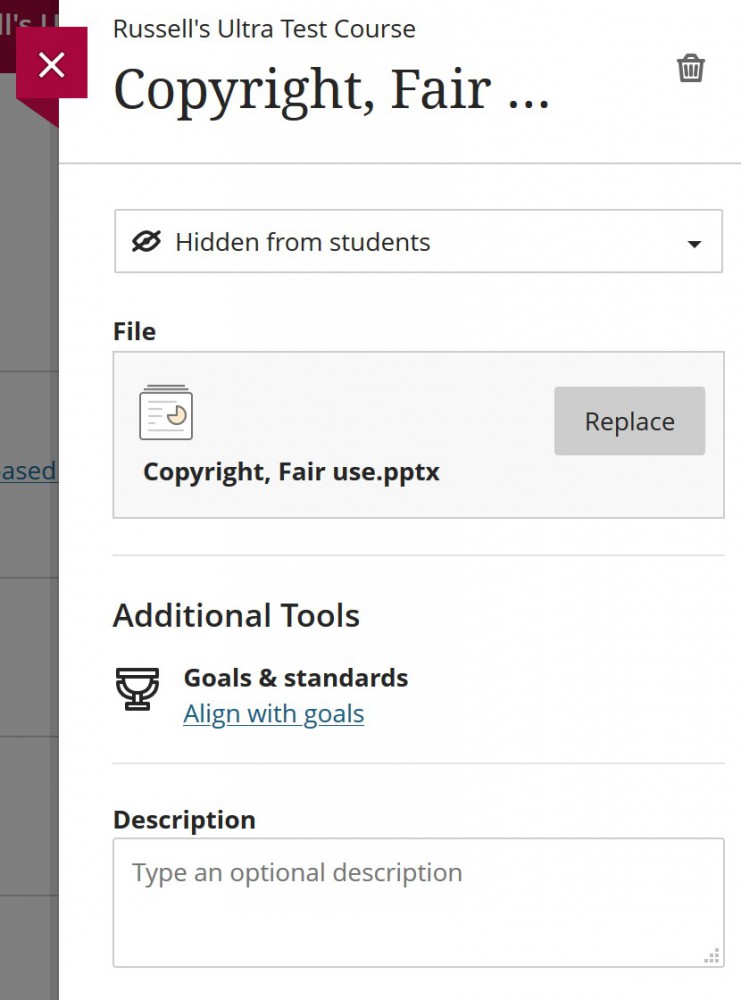Click the course title 'Russell's Ultra Test Course'
The image size is (741, 1000).
264,28
